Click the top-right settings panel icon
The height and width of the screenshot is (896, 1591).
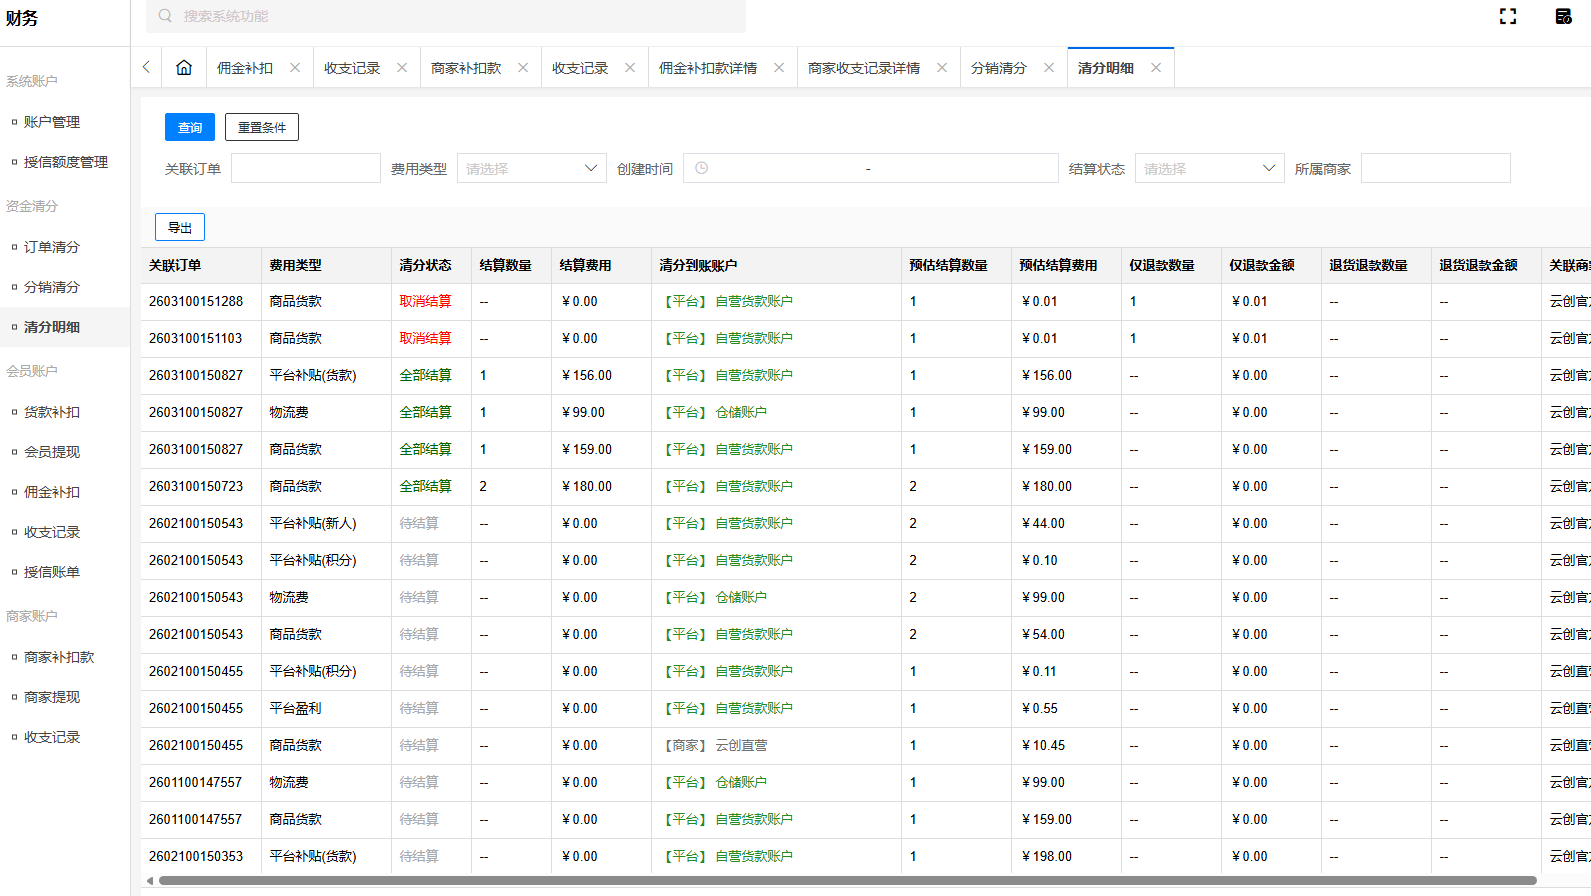(x=1563, y=16)
